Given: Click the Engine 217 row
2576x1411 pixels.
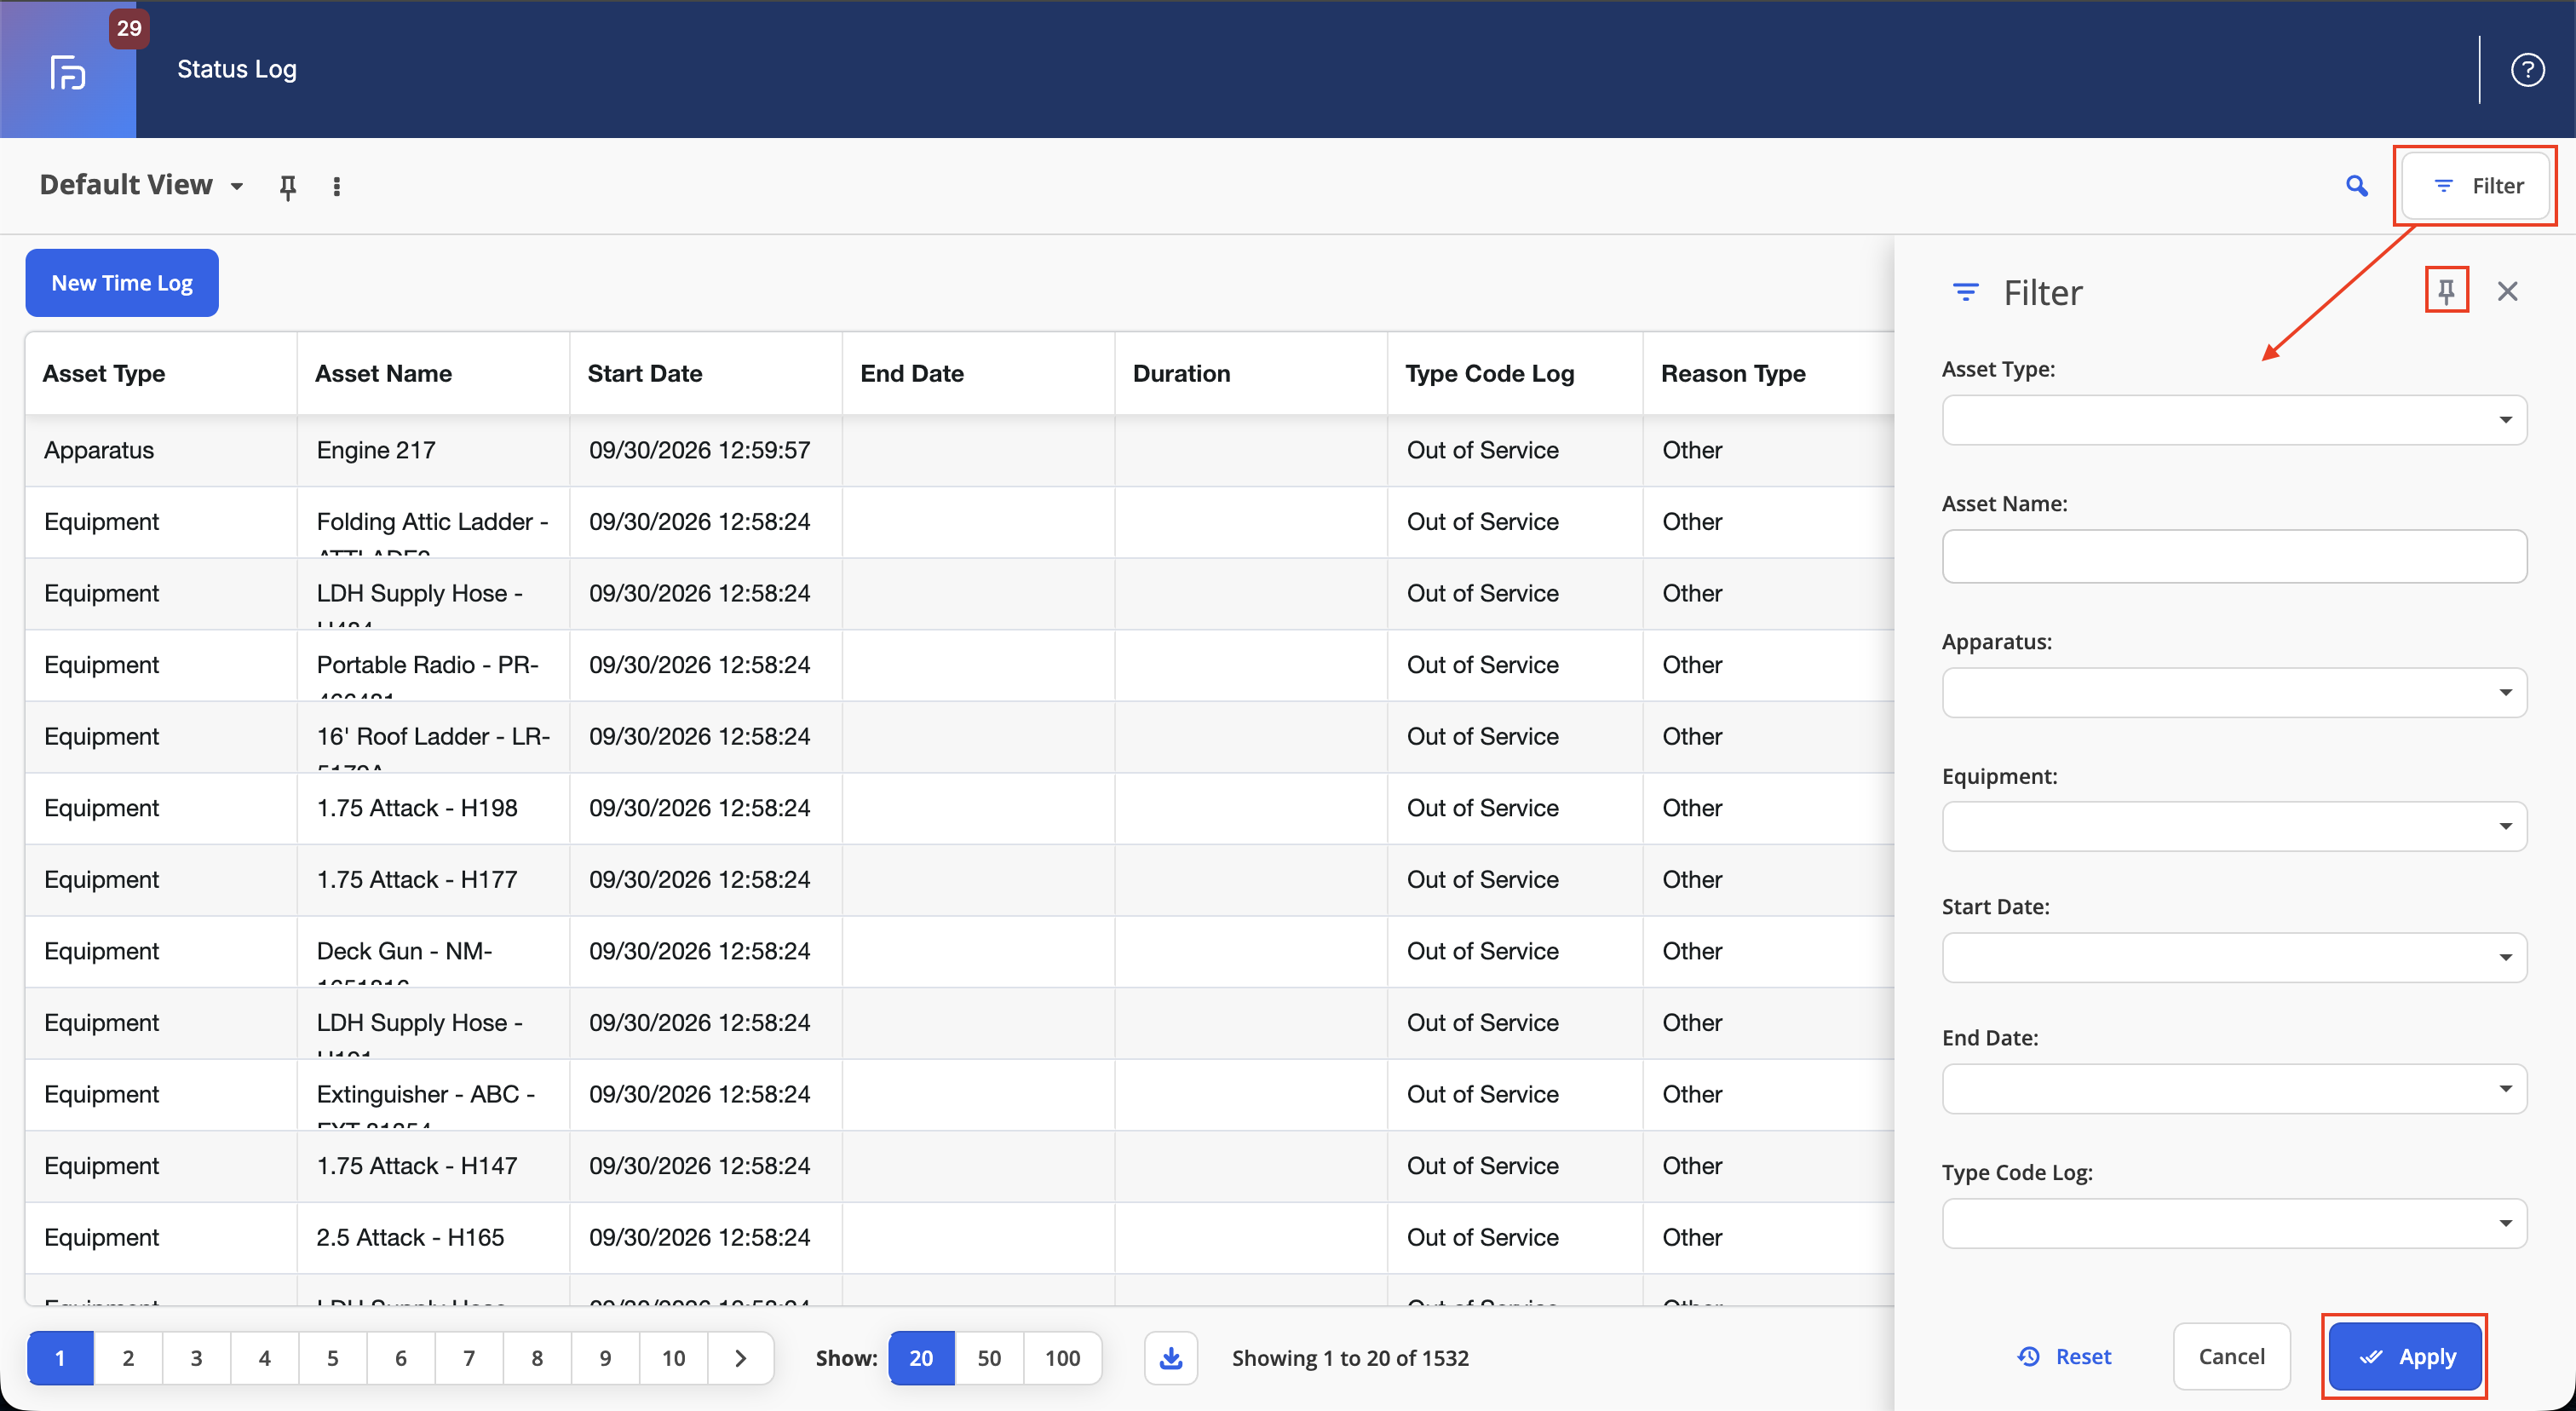Looking at the screenshot, I should coord(960,451).
